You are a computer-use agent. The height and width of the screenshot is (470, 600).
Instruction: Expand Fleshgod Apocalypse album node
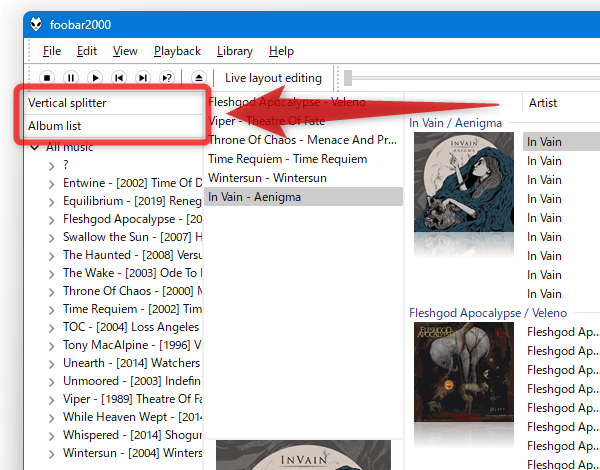click(x=52, y=220)
